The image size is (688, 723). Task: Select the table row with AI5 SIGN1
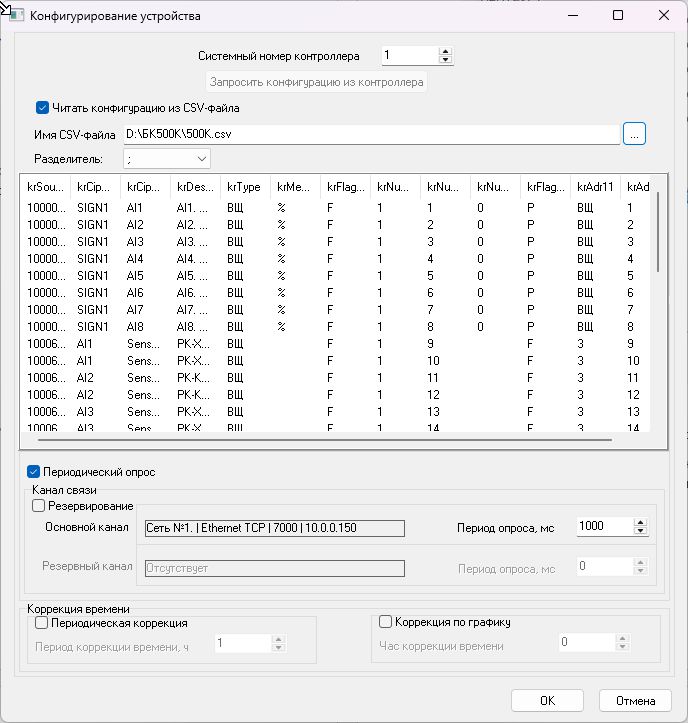pyautogui.click(x=335, y=276)
